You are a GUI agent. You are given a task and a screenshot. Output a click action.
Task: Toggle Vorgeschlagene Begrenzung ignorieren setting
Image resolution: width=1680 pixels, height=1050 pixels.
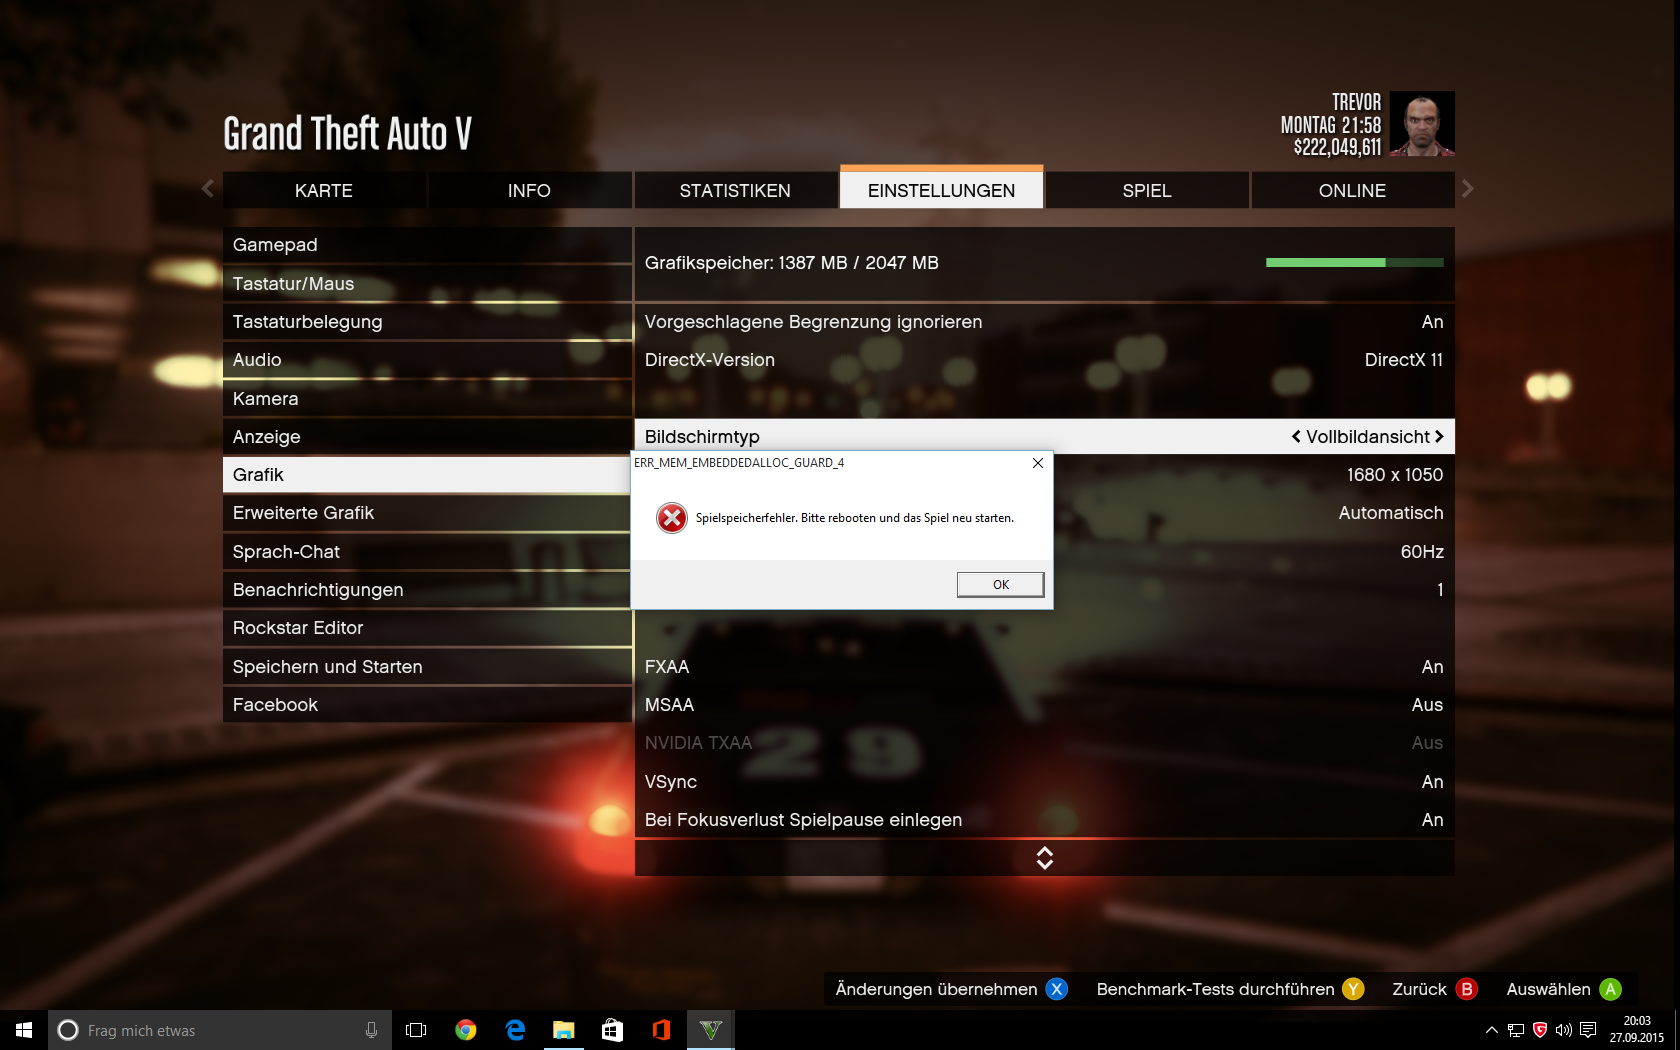pos(1044,322)
